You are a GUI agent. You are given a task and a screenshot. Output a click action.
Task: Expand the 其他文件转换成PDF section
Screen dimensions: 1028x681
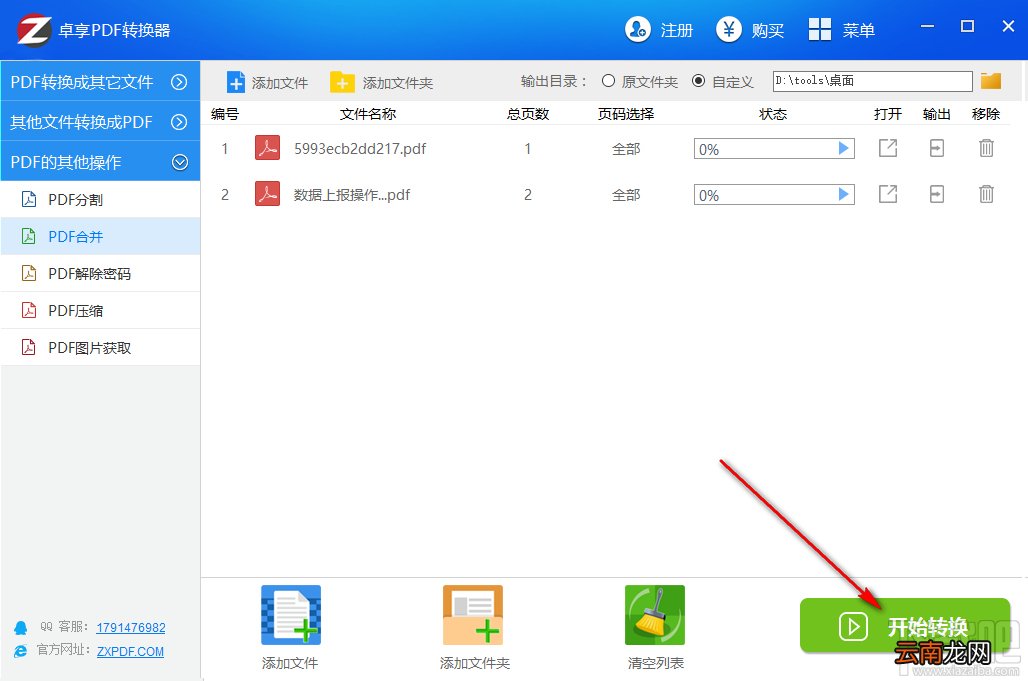100,122
